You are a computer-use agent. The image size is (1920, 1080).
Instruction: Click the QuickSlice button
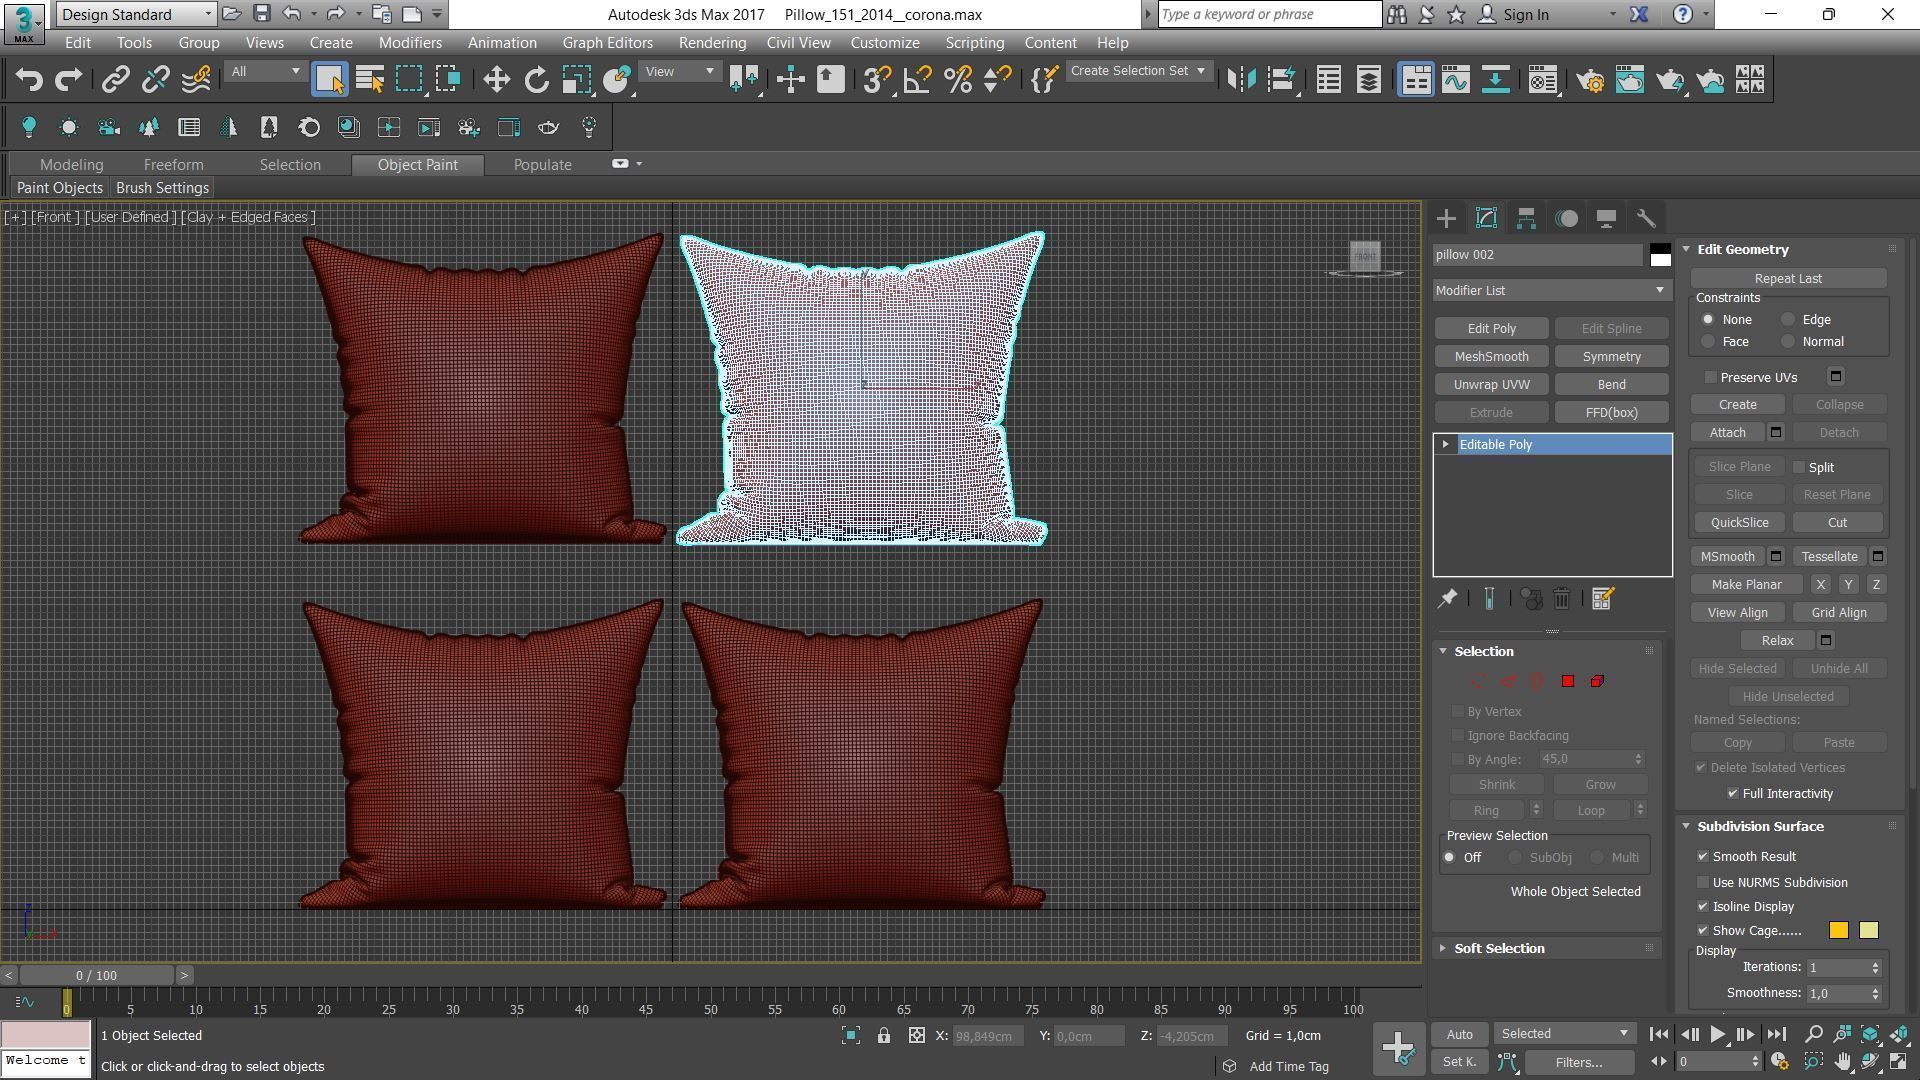pos(1739,523)
